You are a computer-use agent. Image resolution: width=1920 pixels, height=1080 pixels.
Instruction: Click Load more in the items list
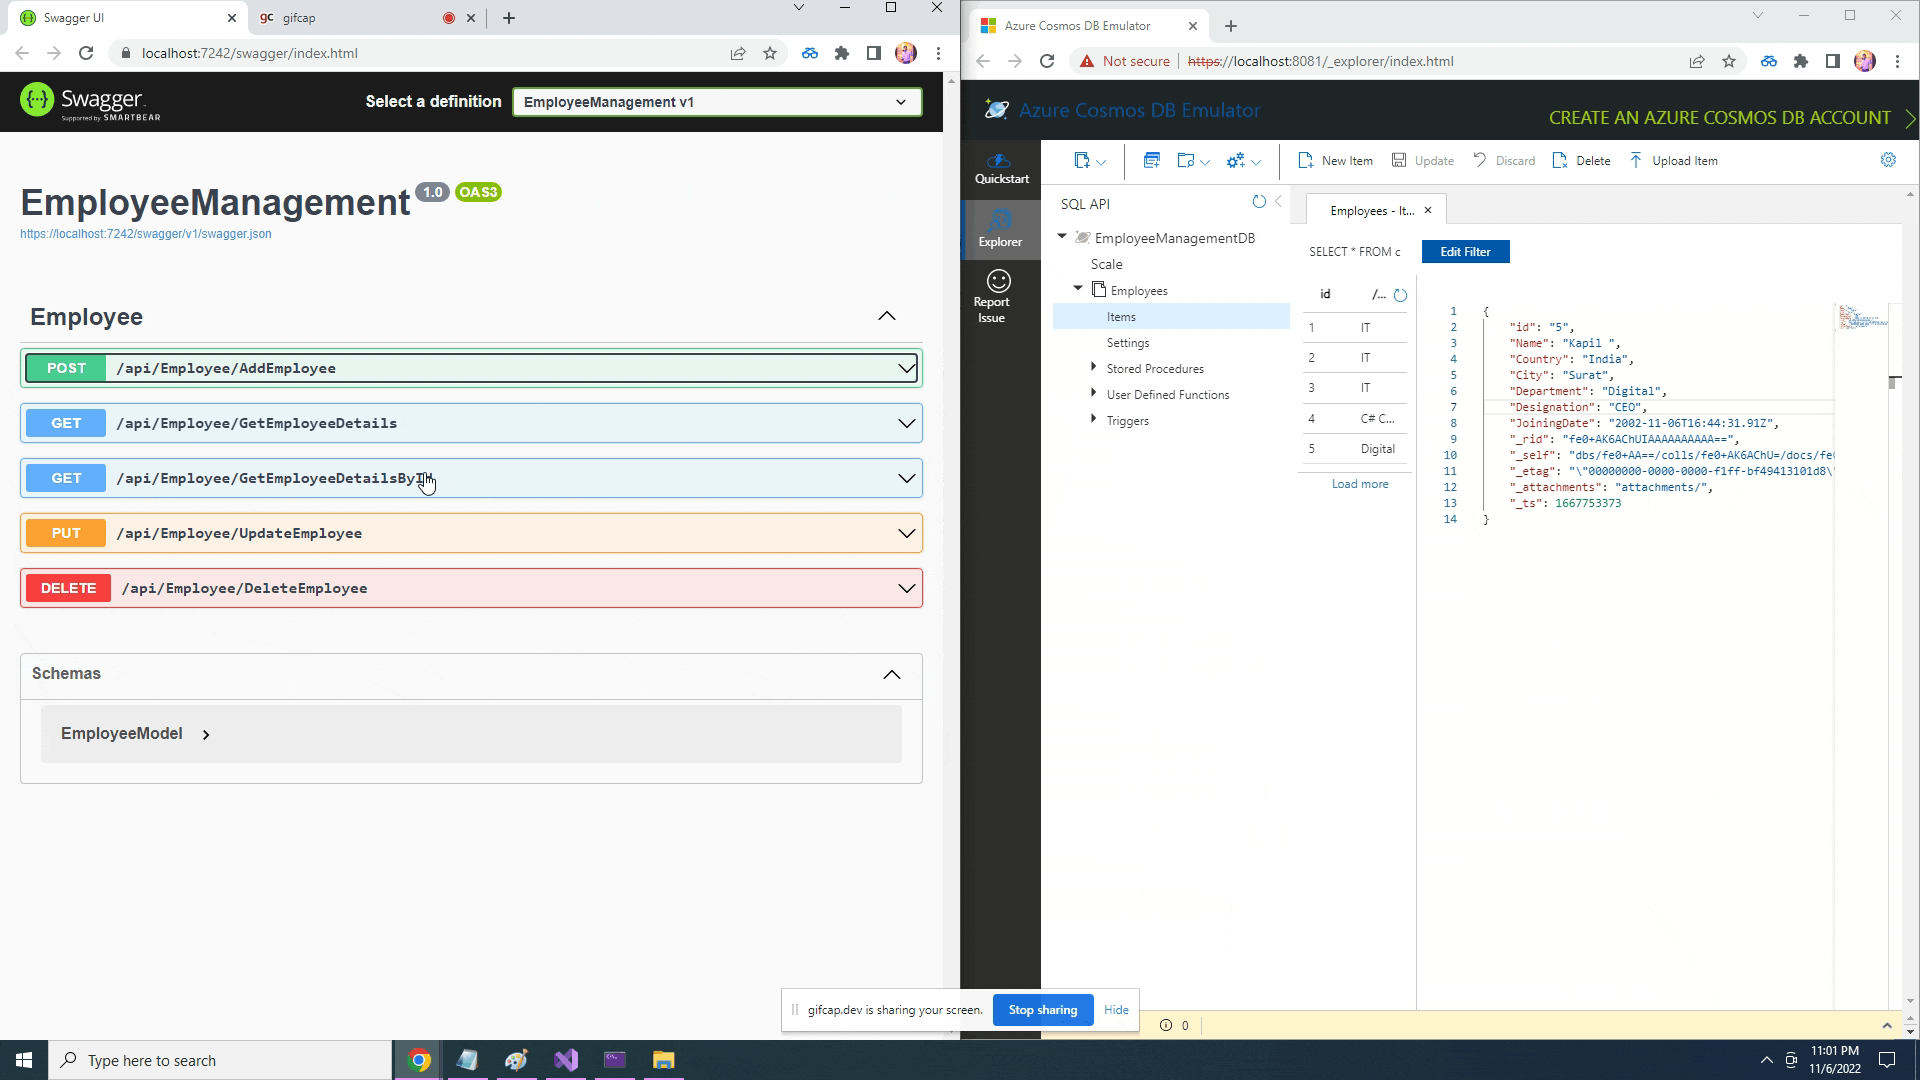coord(1359,483)
